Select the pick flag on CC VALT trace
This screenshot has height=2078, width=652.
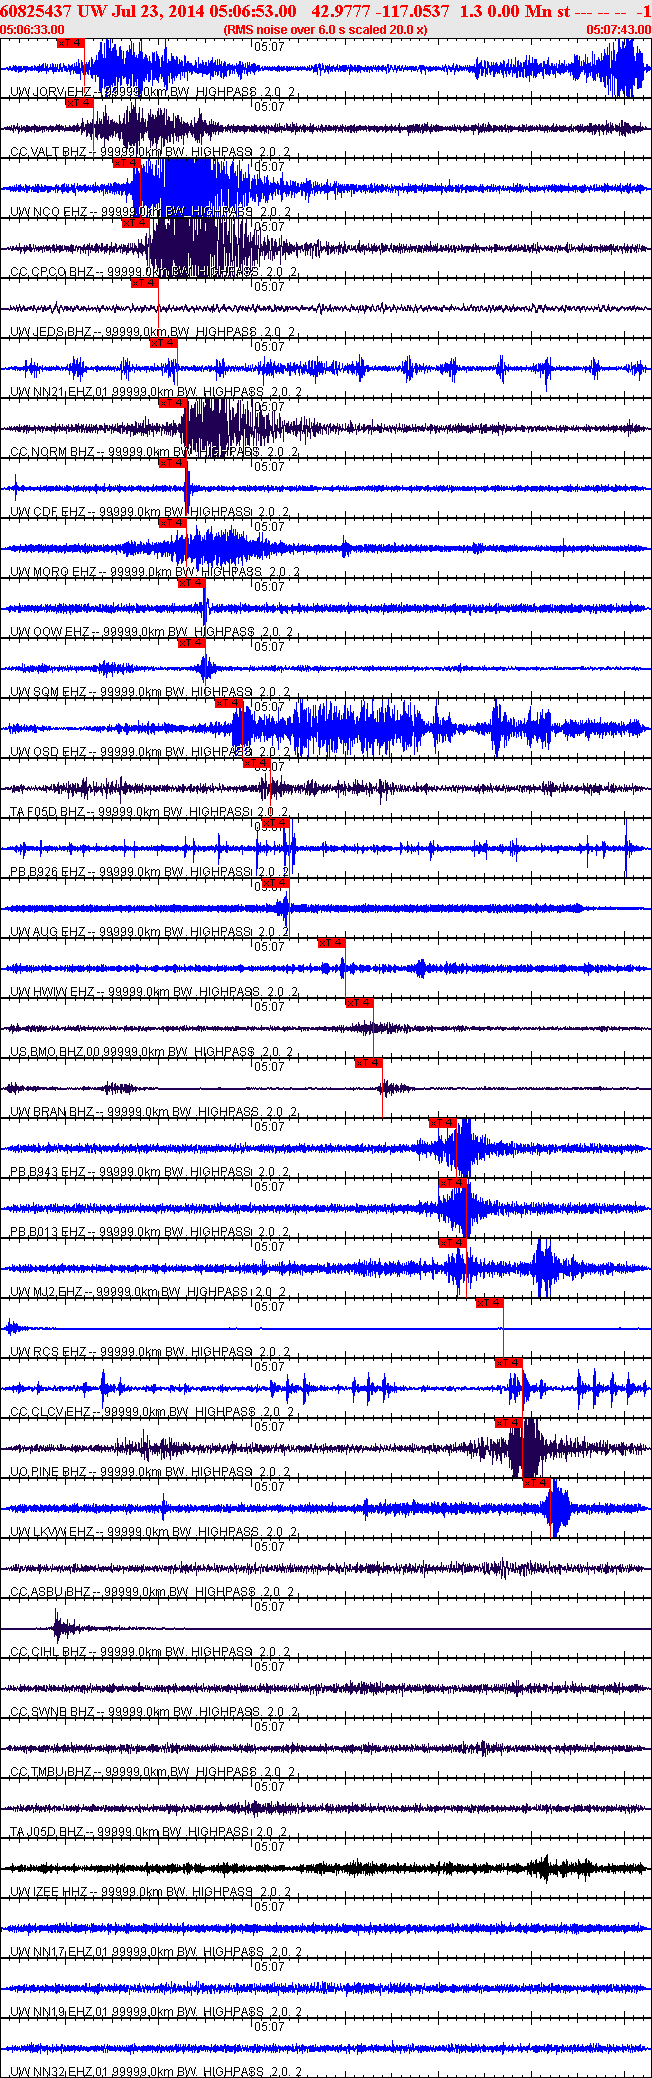click(79, 103)
